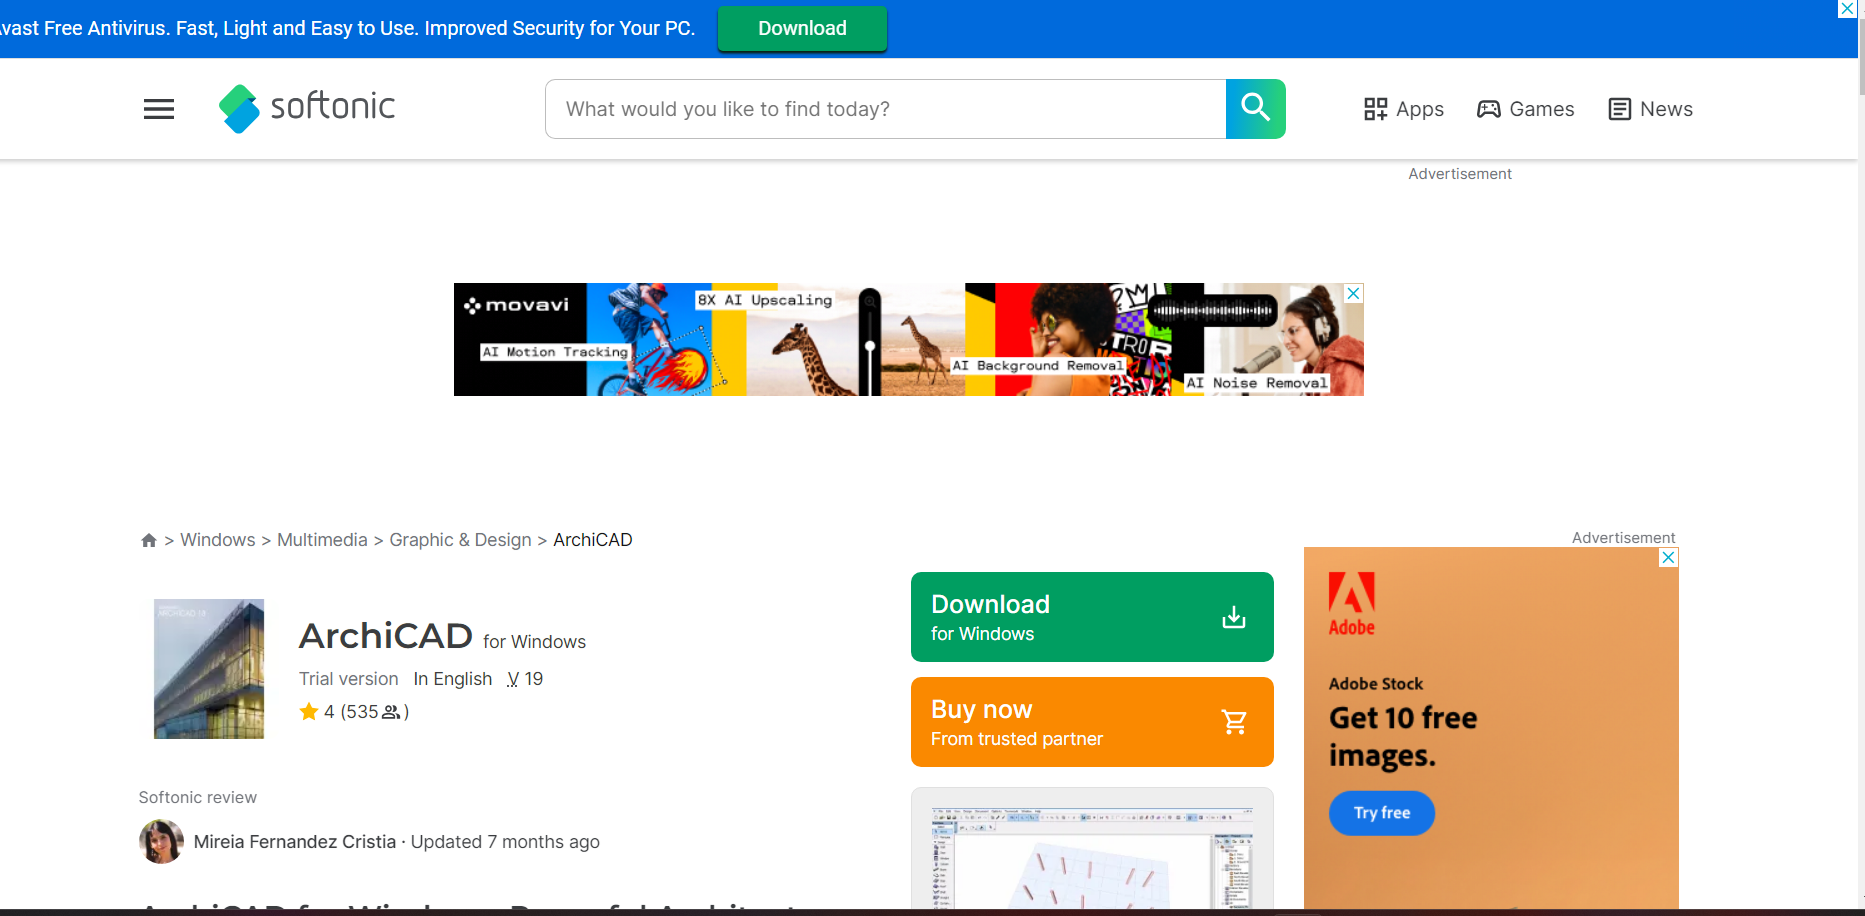Close the Adobe Stock ad

(x=1668, y=558)
